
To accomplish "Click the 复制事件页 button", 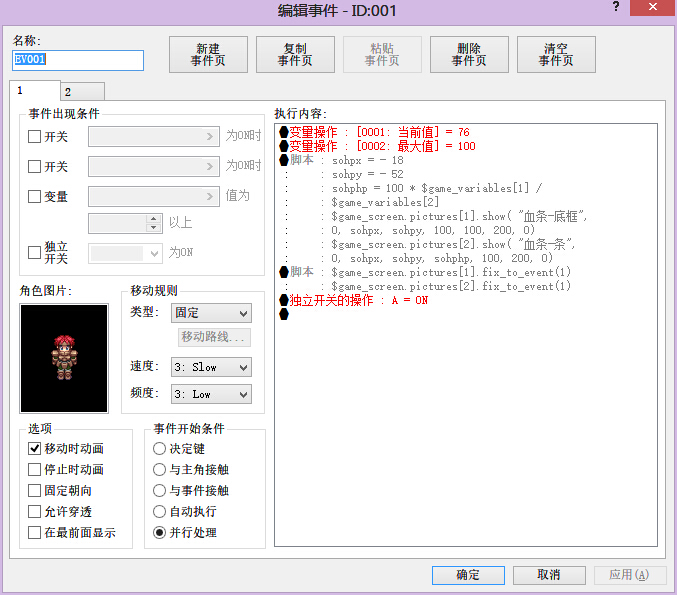I will tap(295, 54).
